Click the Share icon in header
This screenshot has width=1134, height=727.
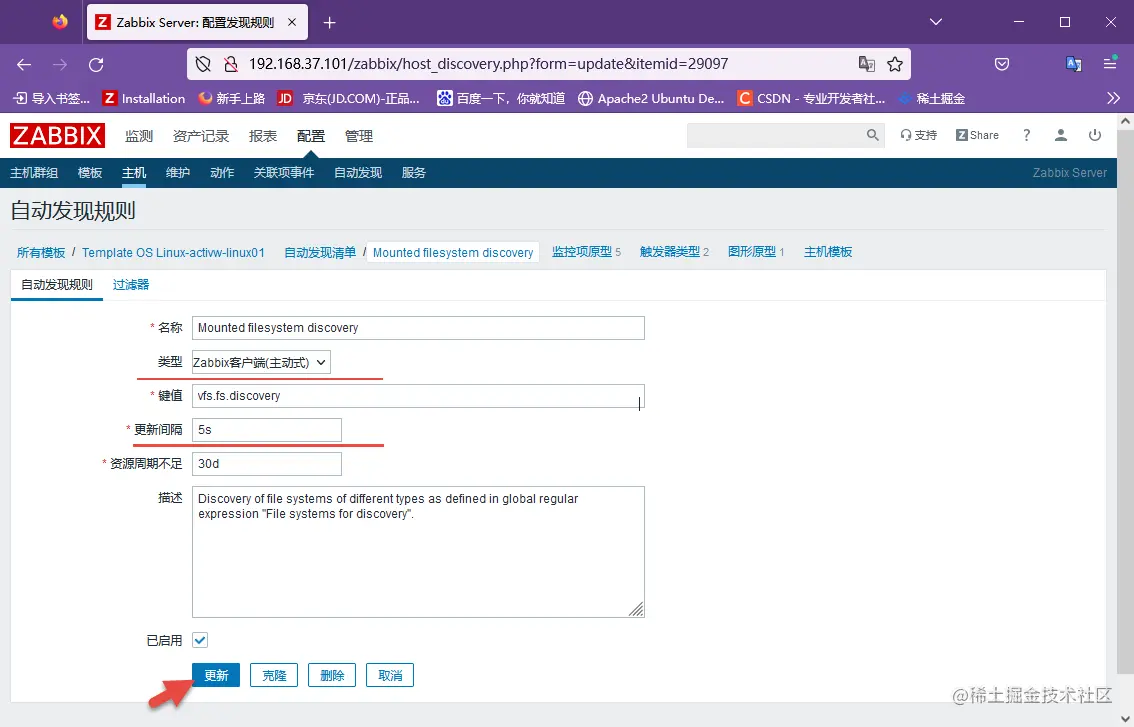977,134
